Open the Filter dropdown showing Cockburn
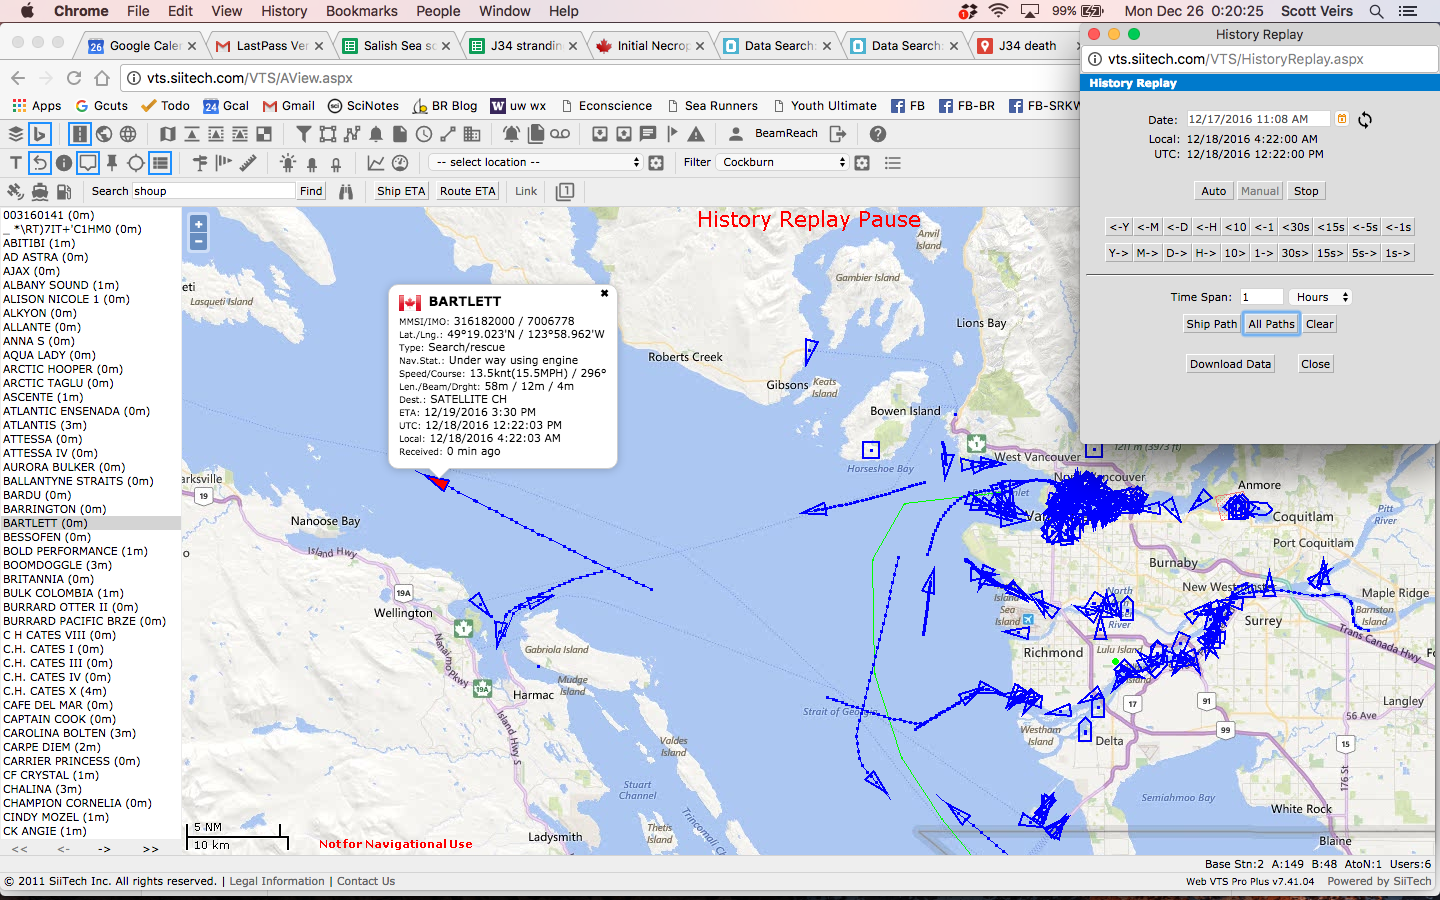 (x=783, y=162)
